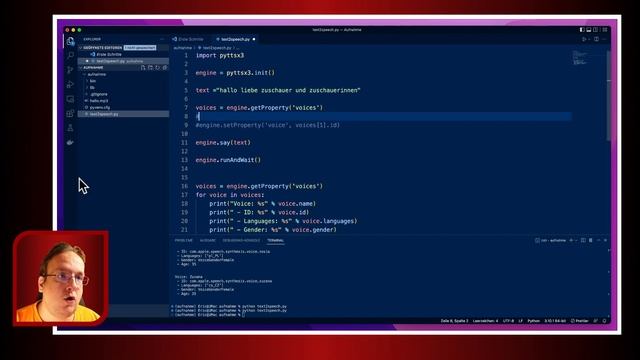Open the Remote Explorer view

[70, 99]
